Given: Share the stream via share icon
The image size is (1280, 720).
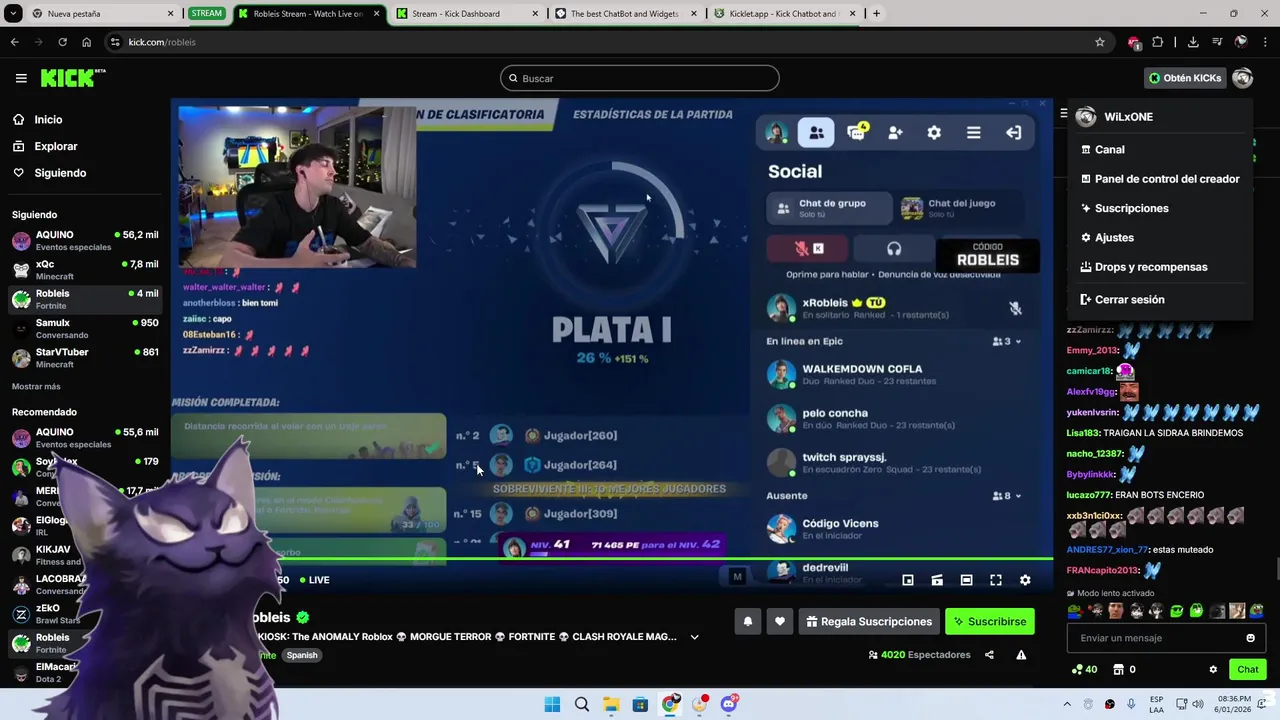Looking at the screenshot, I should coord(989,655).
